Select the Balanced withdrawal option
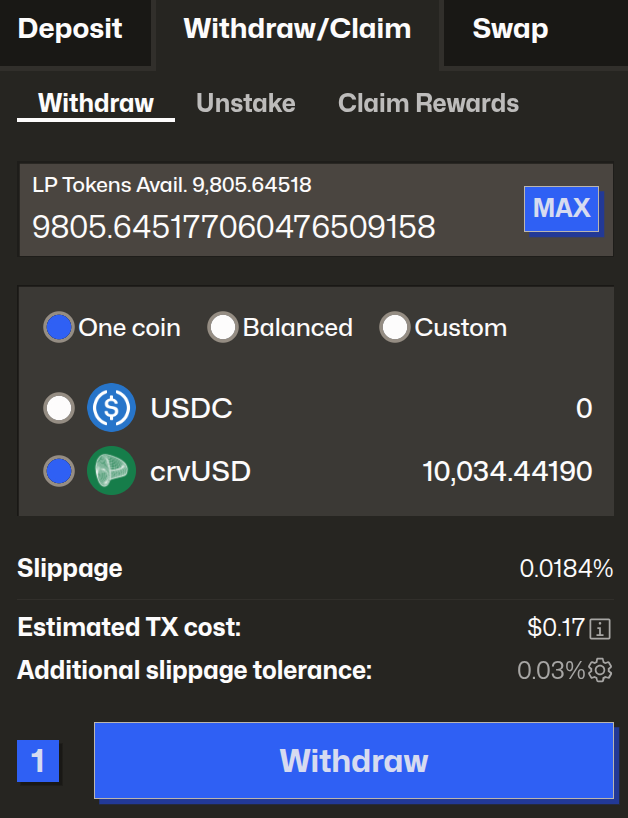Screen dimensions: 628x818 coord(223,327)
